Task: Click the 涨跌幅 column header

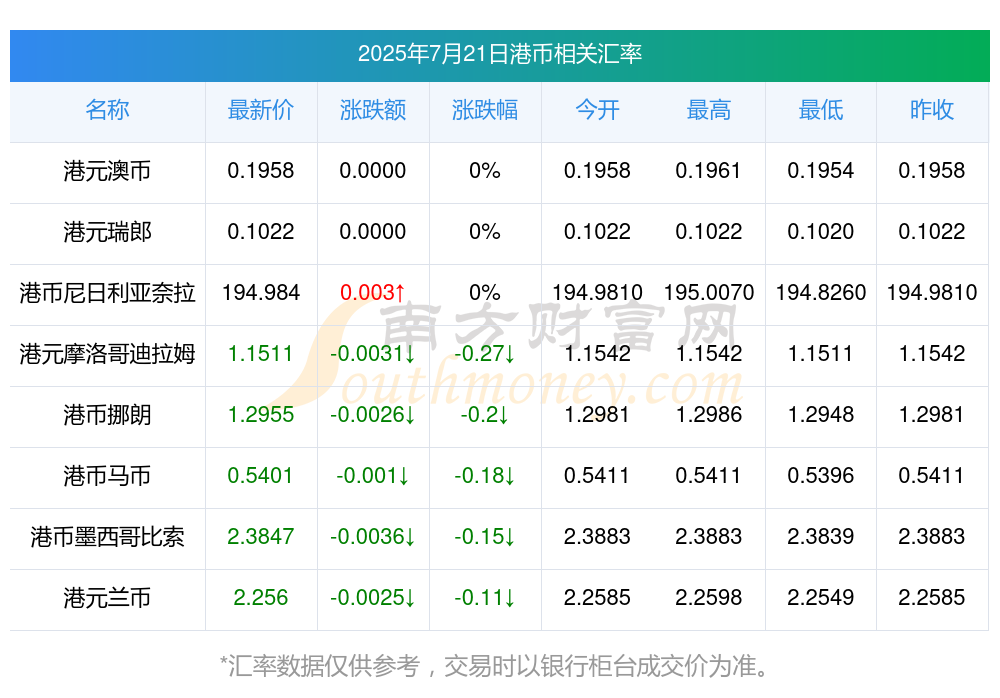Action: [484, 110]
